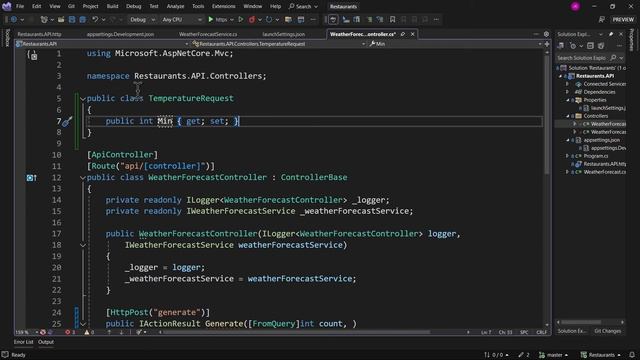Open the TemperatureRequest type navigation dropdown
Image resolution: width=640 pixels, height=360 pixels.
coord(278,44)
